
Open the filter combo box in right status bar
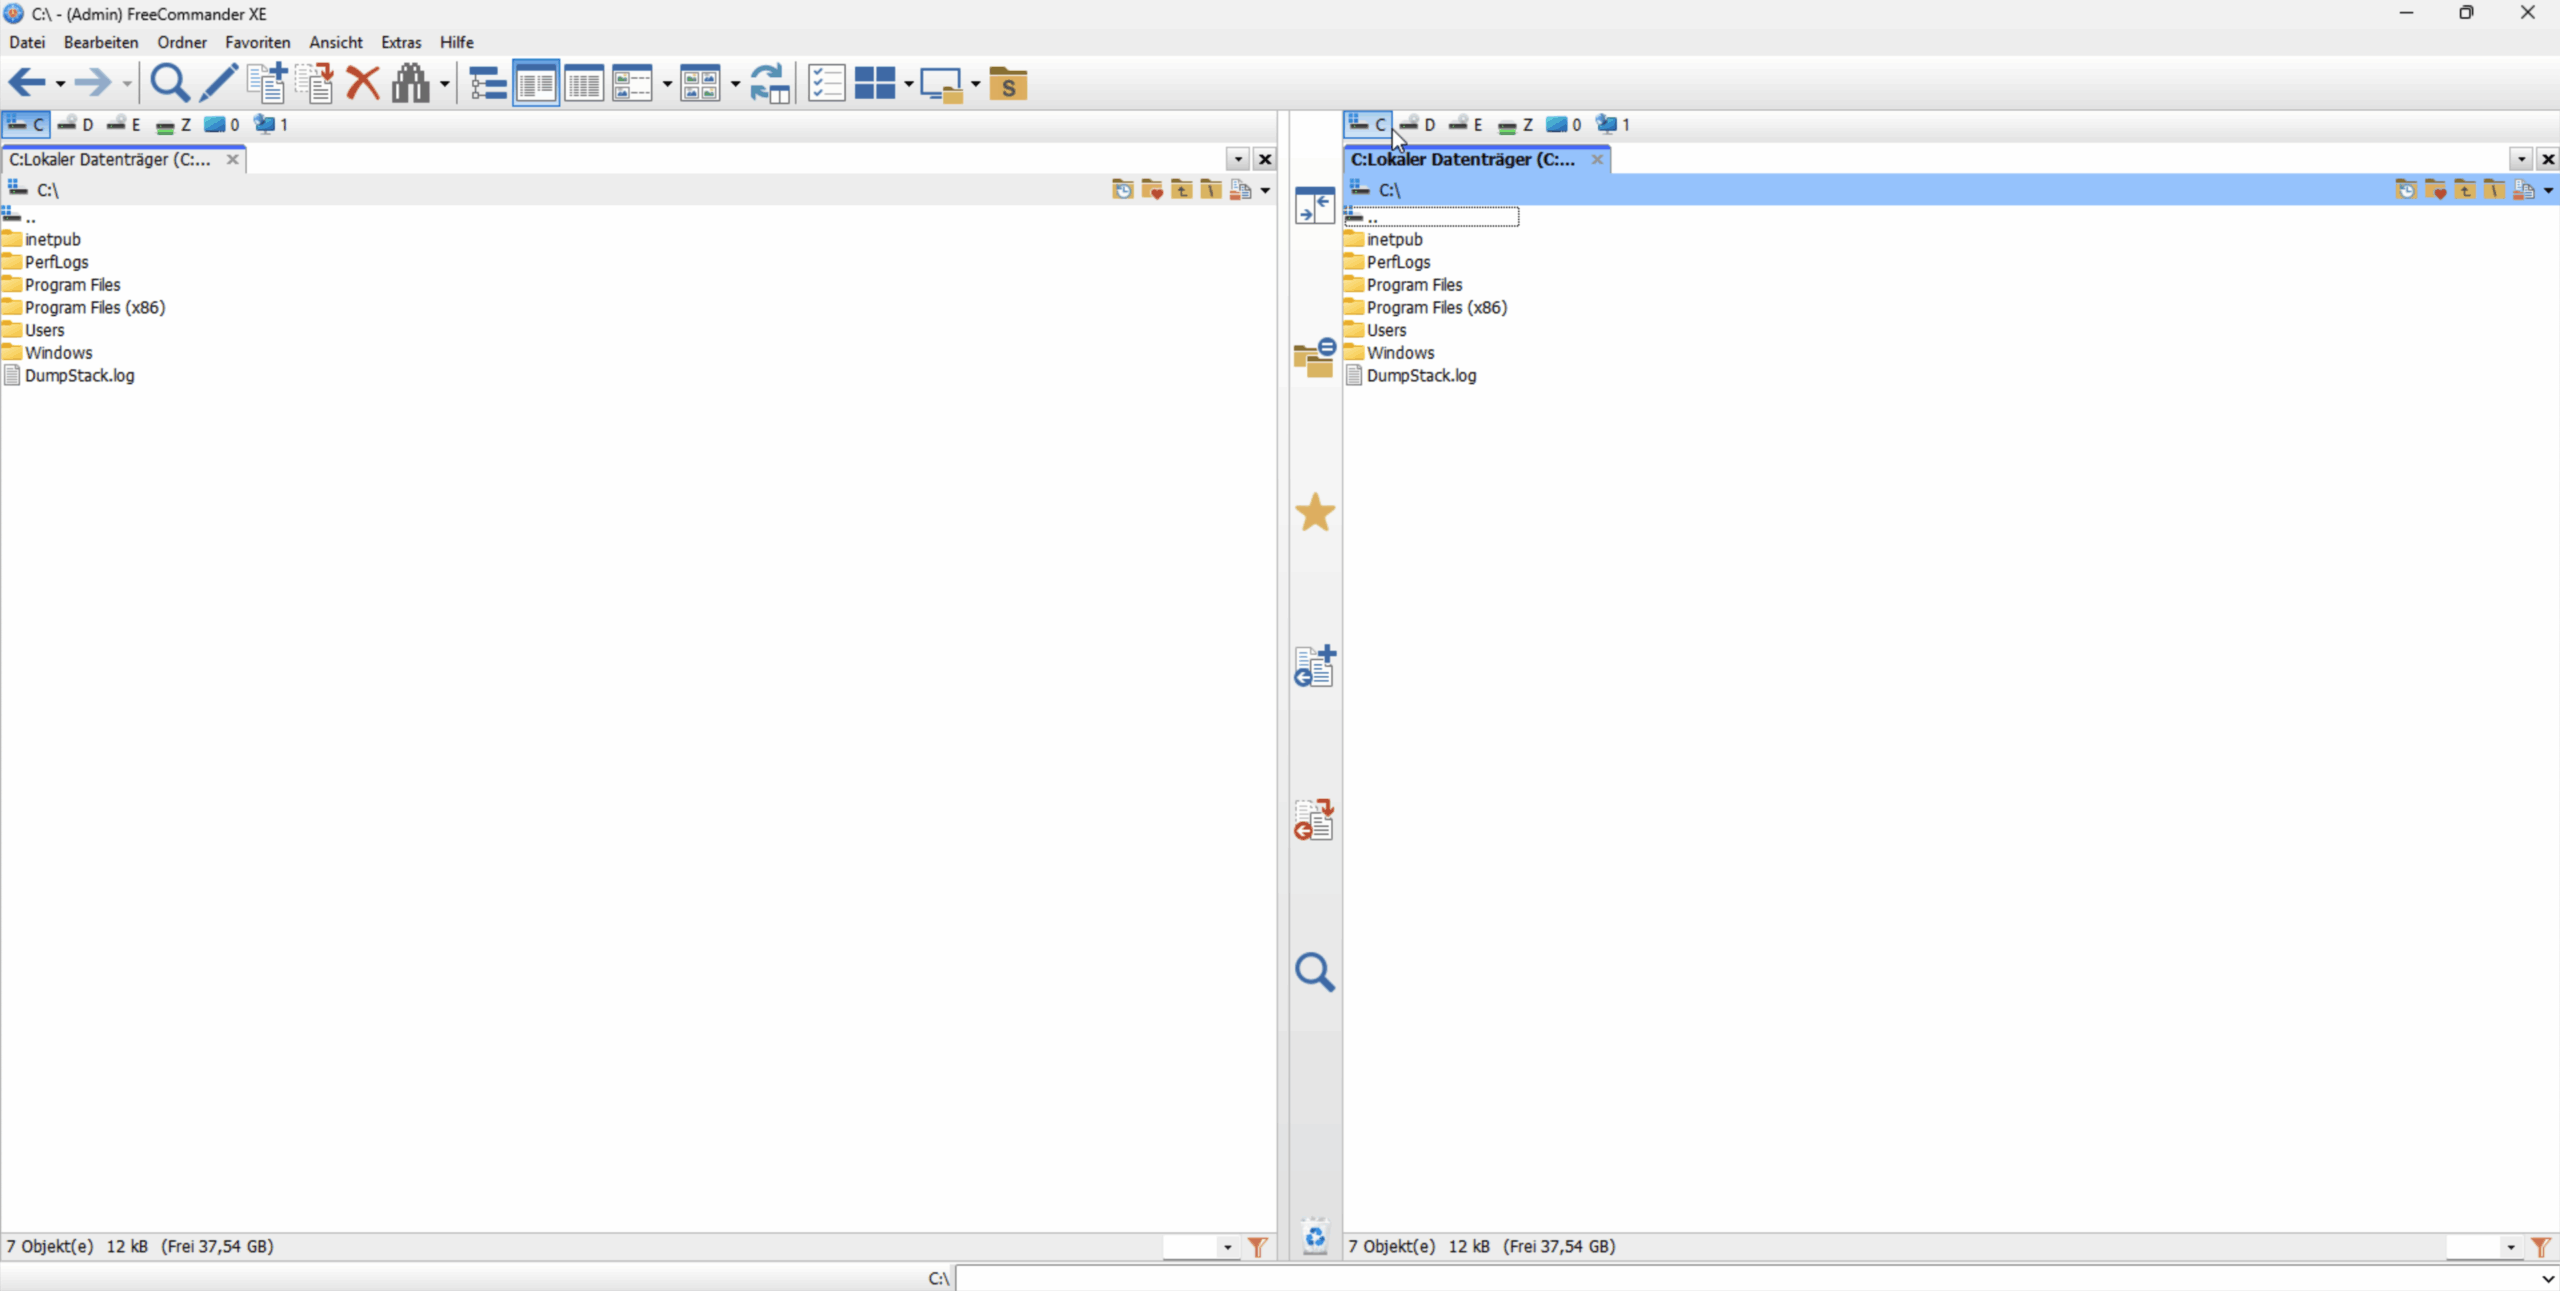click(2509, 1246)
